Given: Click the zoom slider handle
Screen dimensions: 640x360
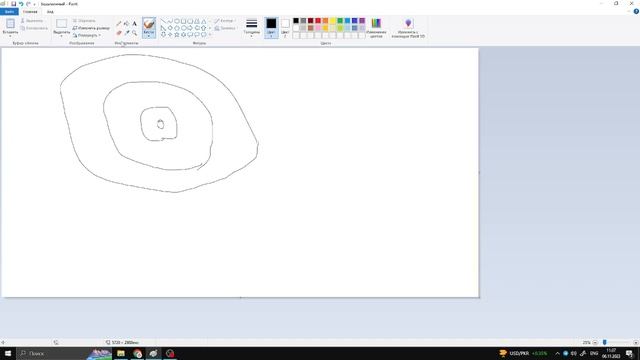Looking at the screenshot, I should (x=604, y=342).
